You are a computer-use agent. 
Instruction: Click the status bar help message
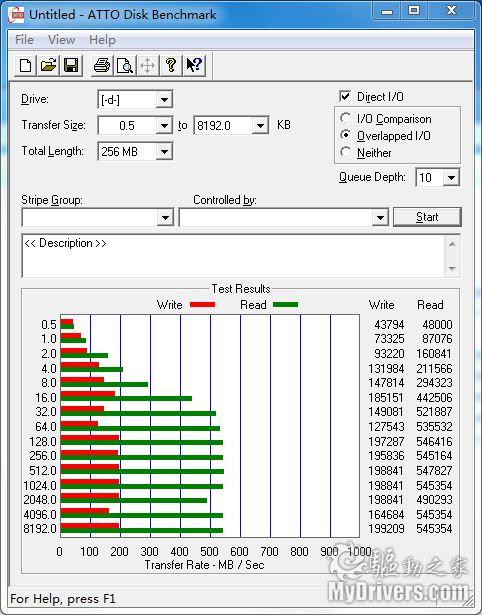click(x=63, y=599)
